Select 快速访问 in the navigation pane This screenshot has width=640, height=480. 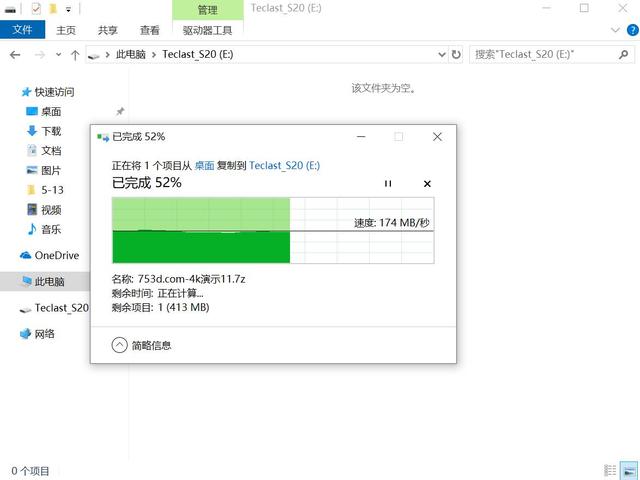click(54, 92)
